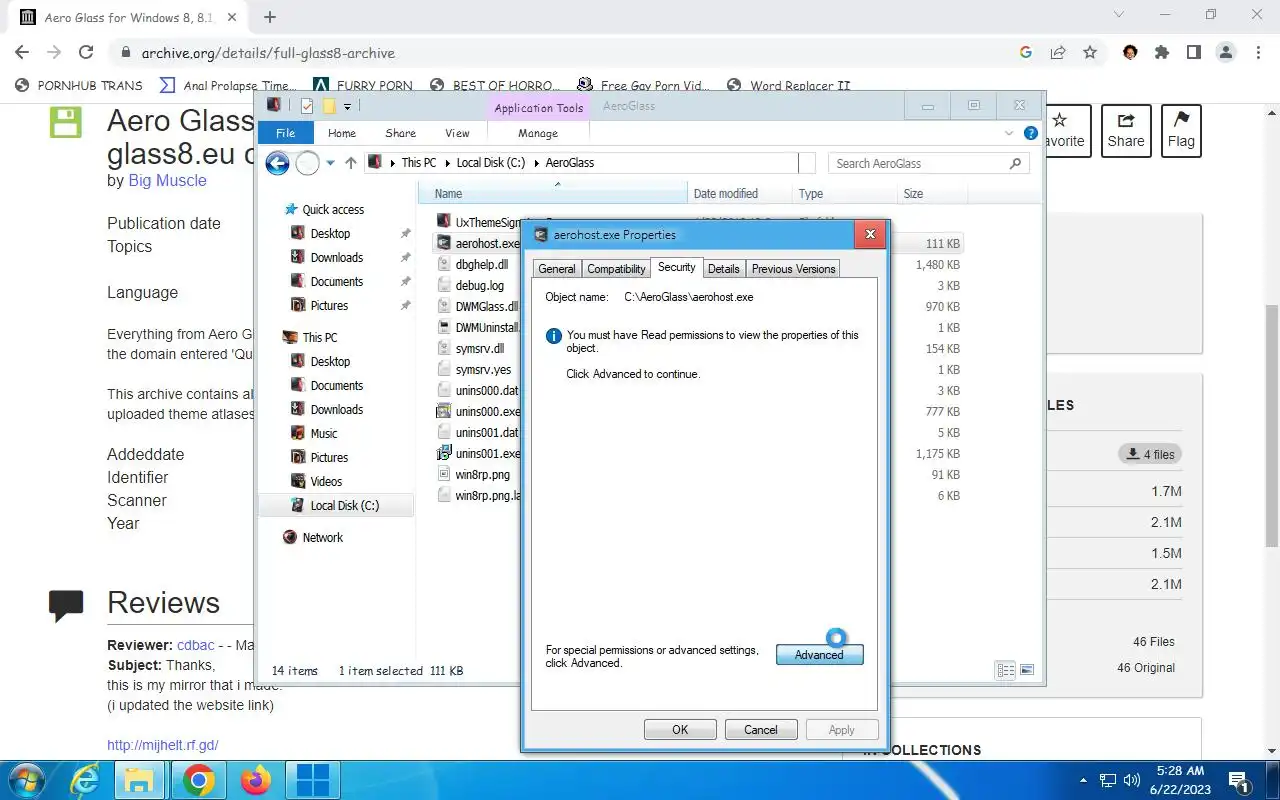Open notification center in taskbar

tap(1238, 781)
